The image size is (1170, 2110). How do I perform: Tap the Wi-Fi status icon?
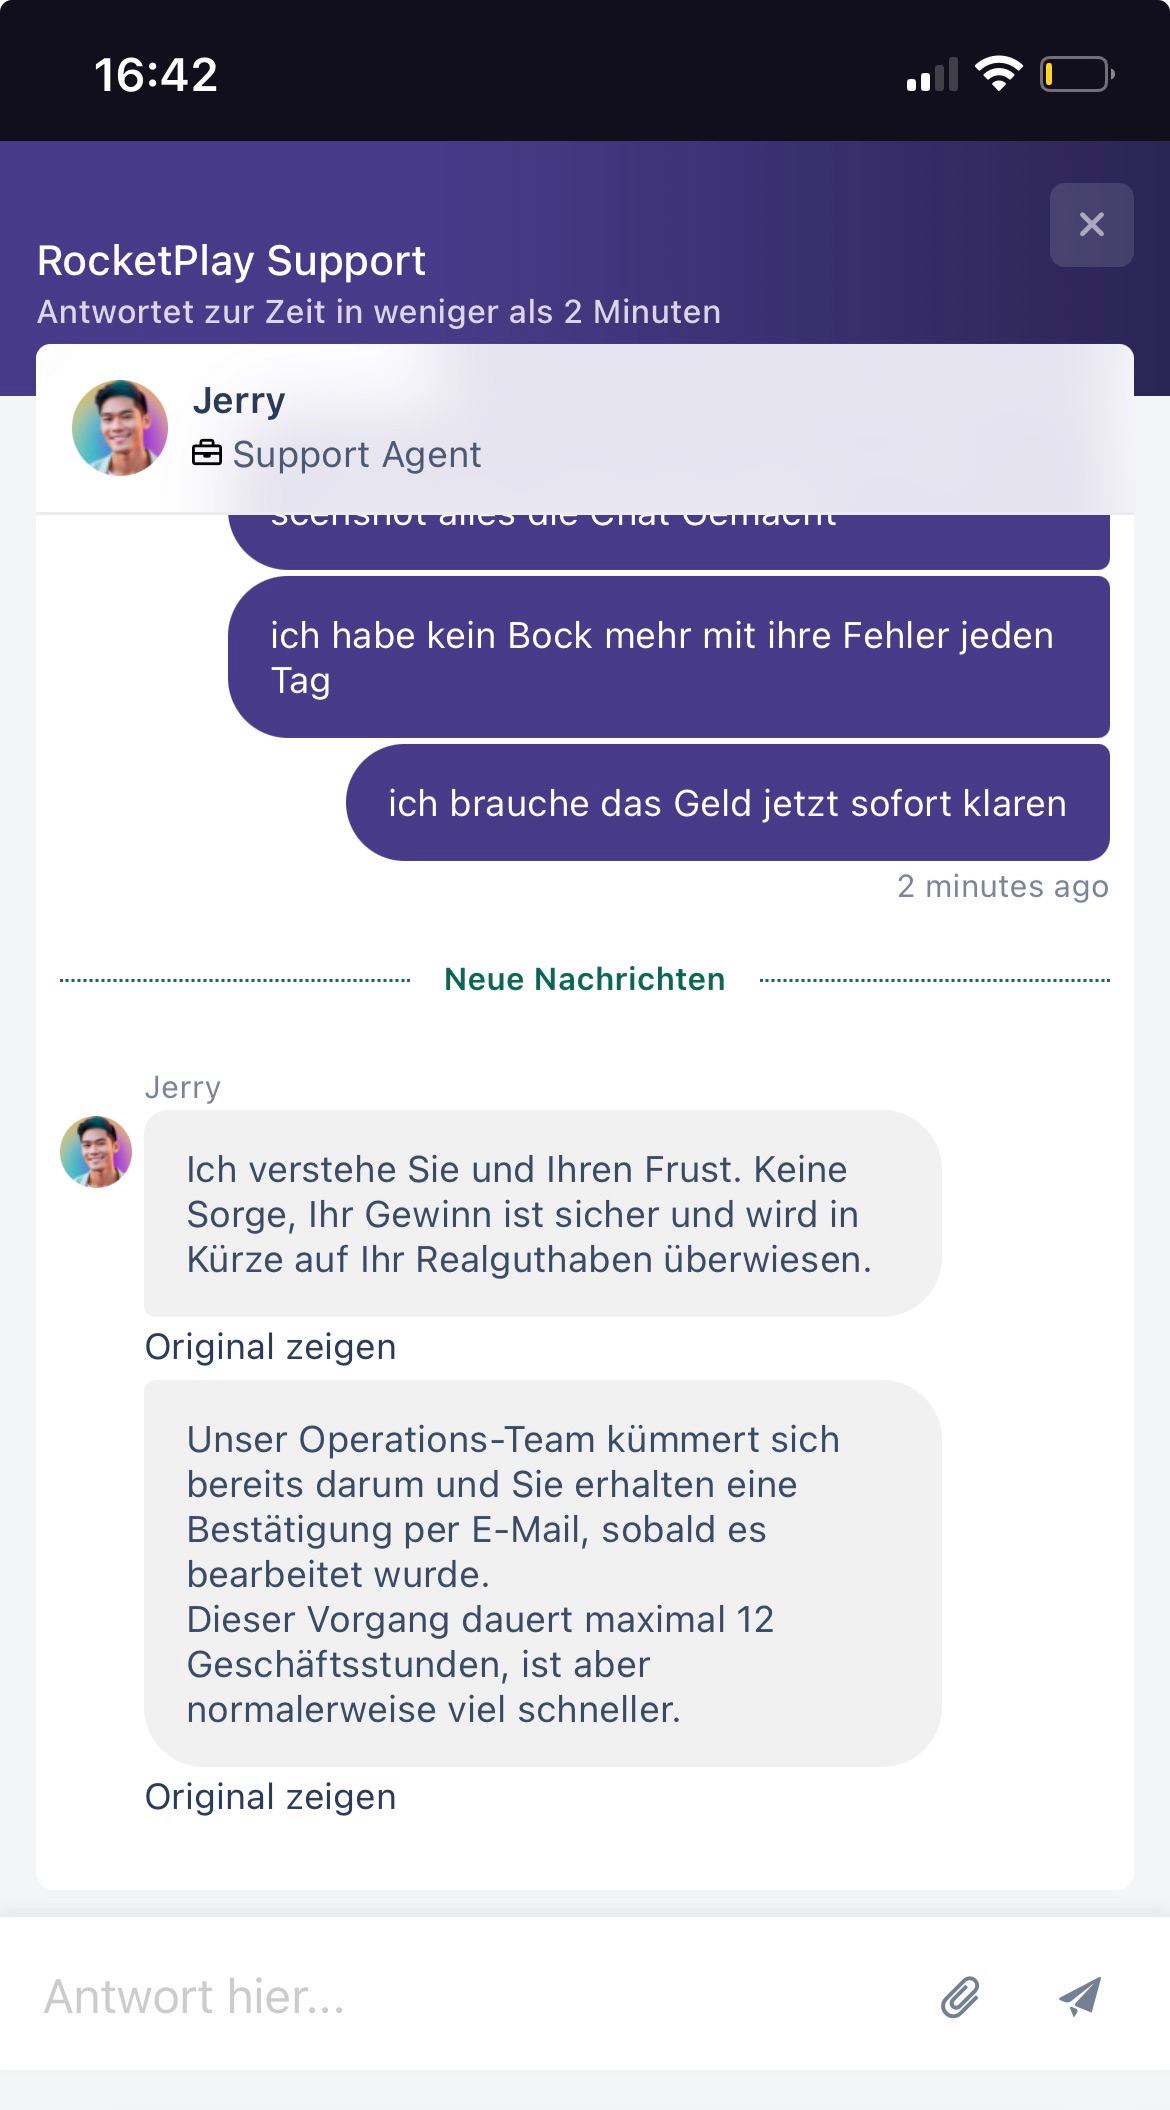[x=998, y=74]
